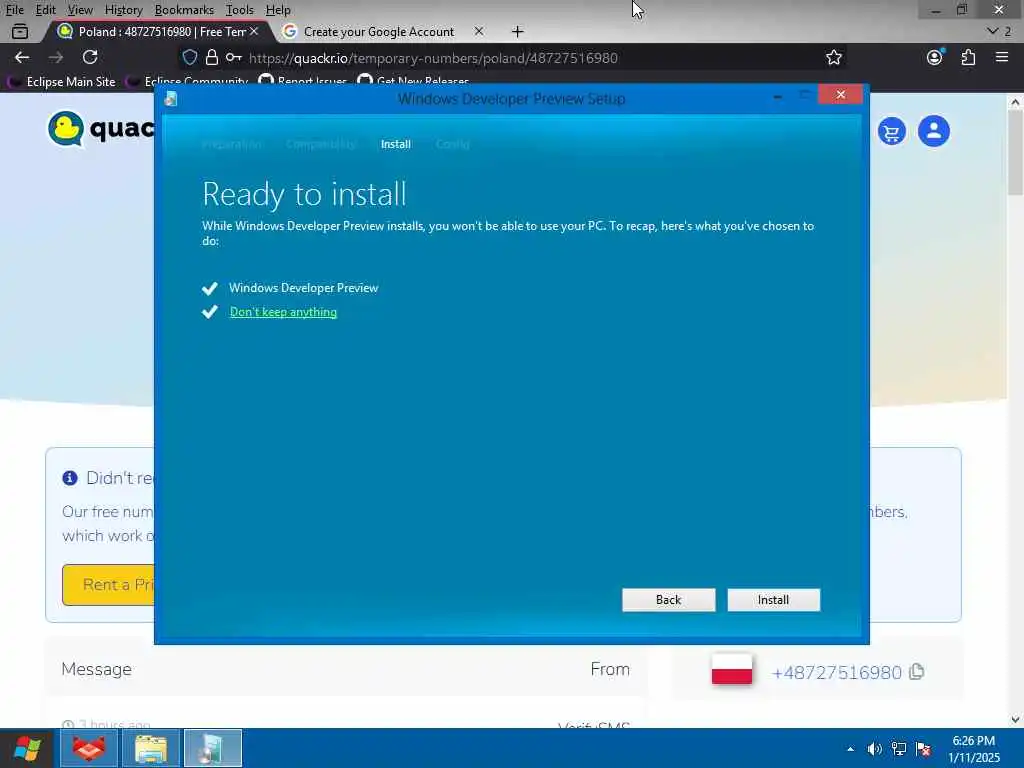This screenshot has width=1024, height=768.
Task: Click the setup window title bar icon
Action: (171, 99)
